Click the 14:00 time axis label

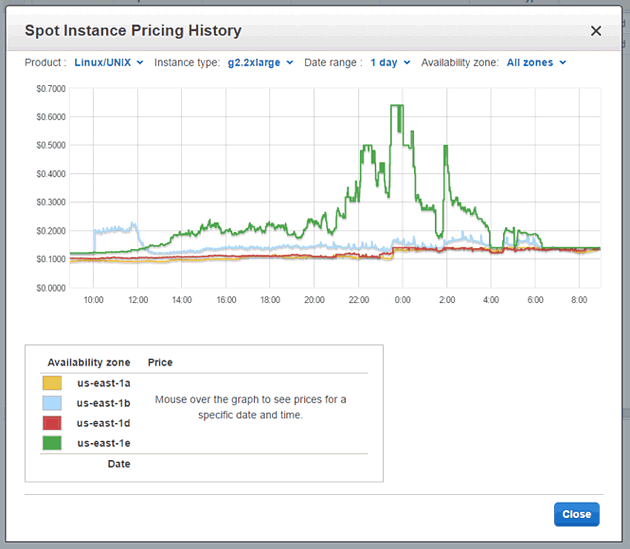tap(182, 300)
